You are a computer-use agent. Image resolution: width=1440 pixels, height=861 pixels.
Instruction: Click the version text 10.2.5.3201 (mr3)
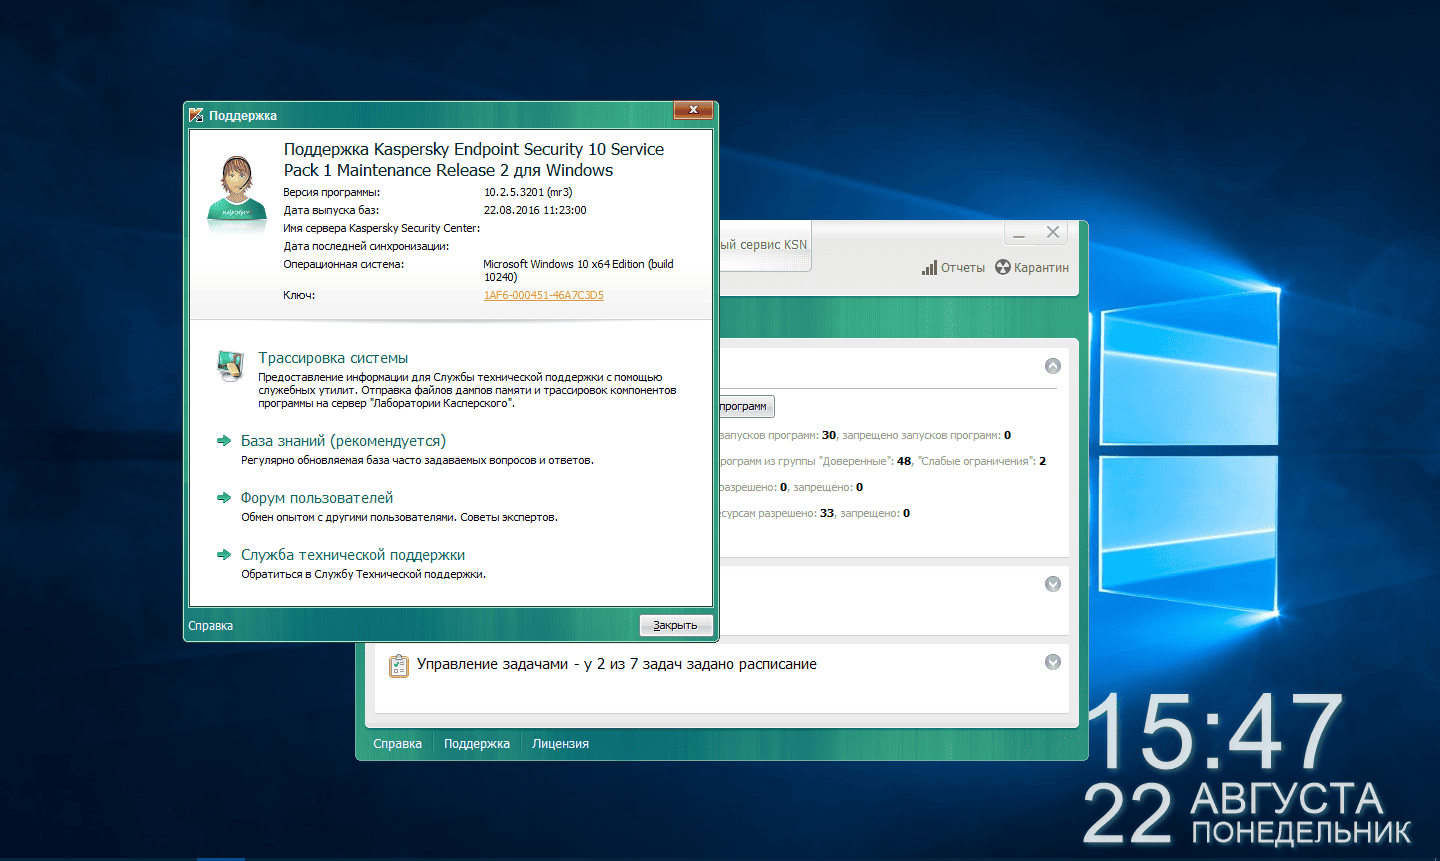coord(528,192)
